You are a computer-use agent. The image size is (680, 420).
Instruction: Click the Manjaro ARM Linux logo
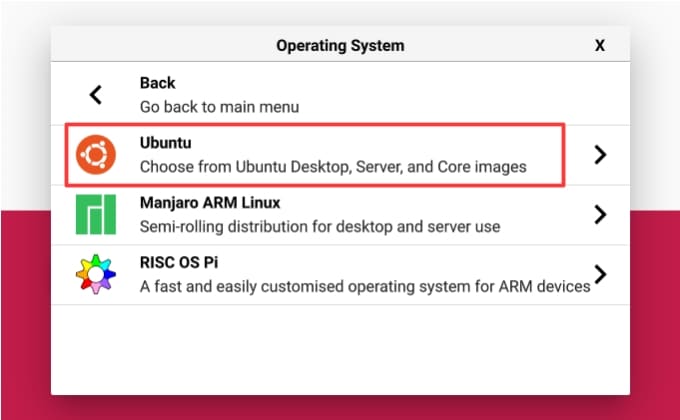pyautogui.click(x=96, y=214)
